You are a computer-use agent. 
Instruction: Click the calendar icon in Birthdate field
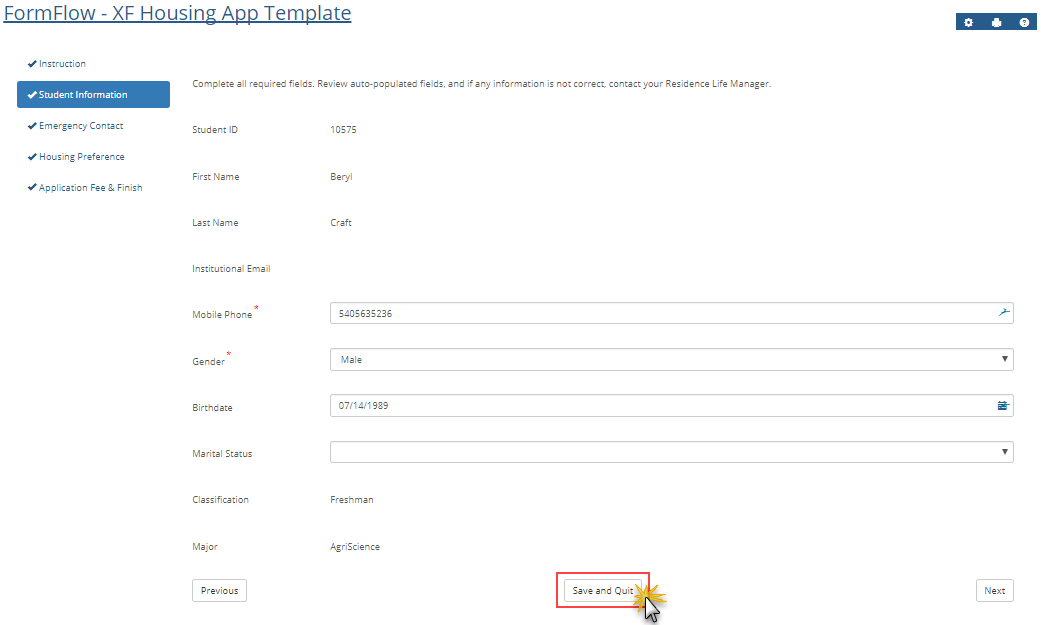pos(1003,406)
